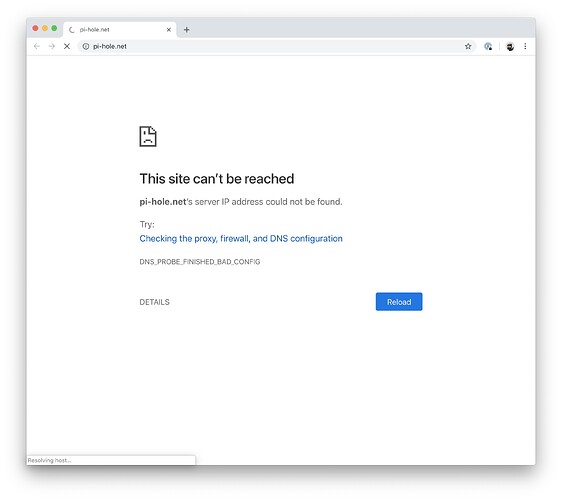Expand the DETAILS section
The height and width of the screenshot is (500, 562).
point(154,302)
